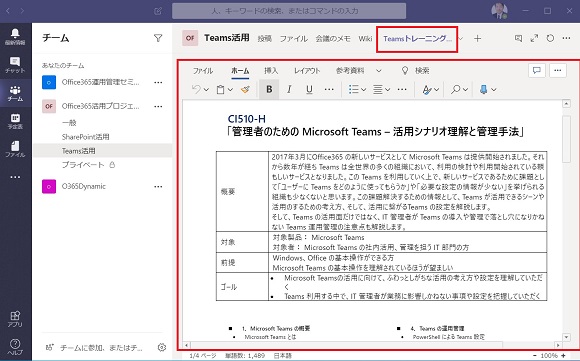This screenshot has width=580, height=361.
Task: Click the bullet list icon
Action: pos(354,89)
